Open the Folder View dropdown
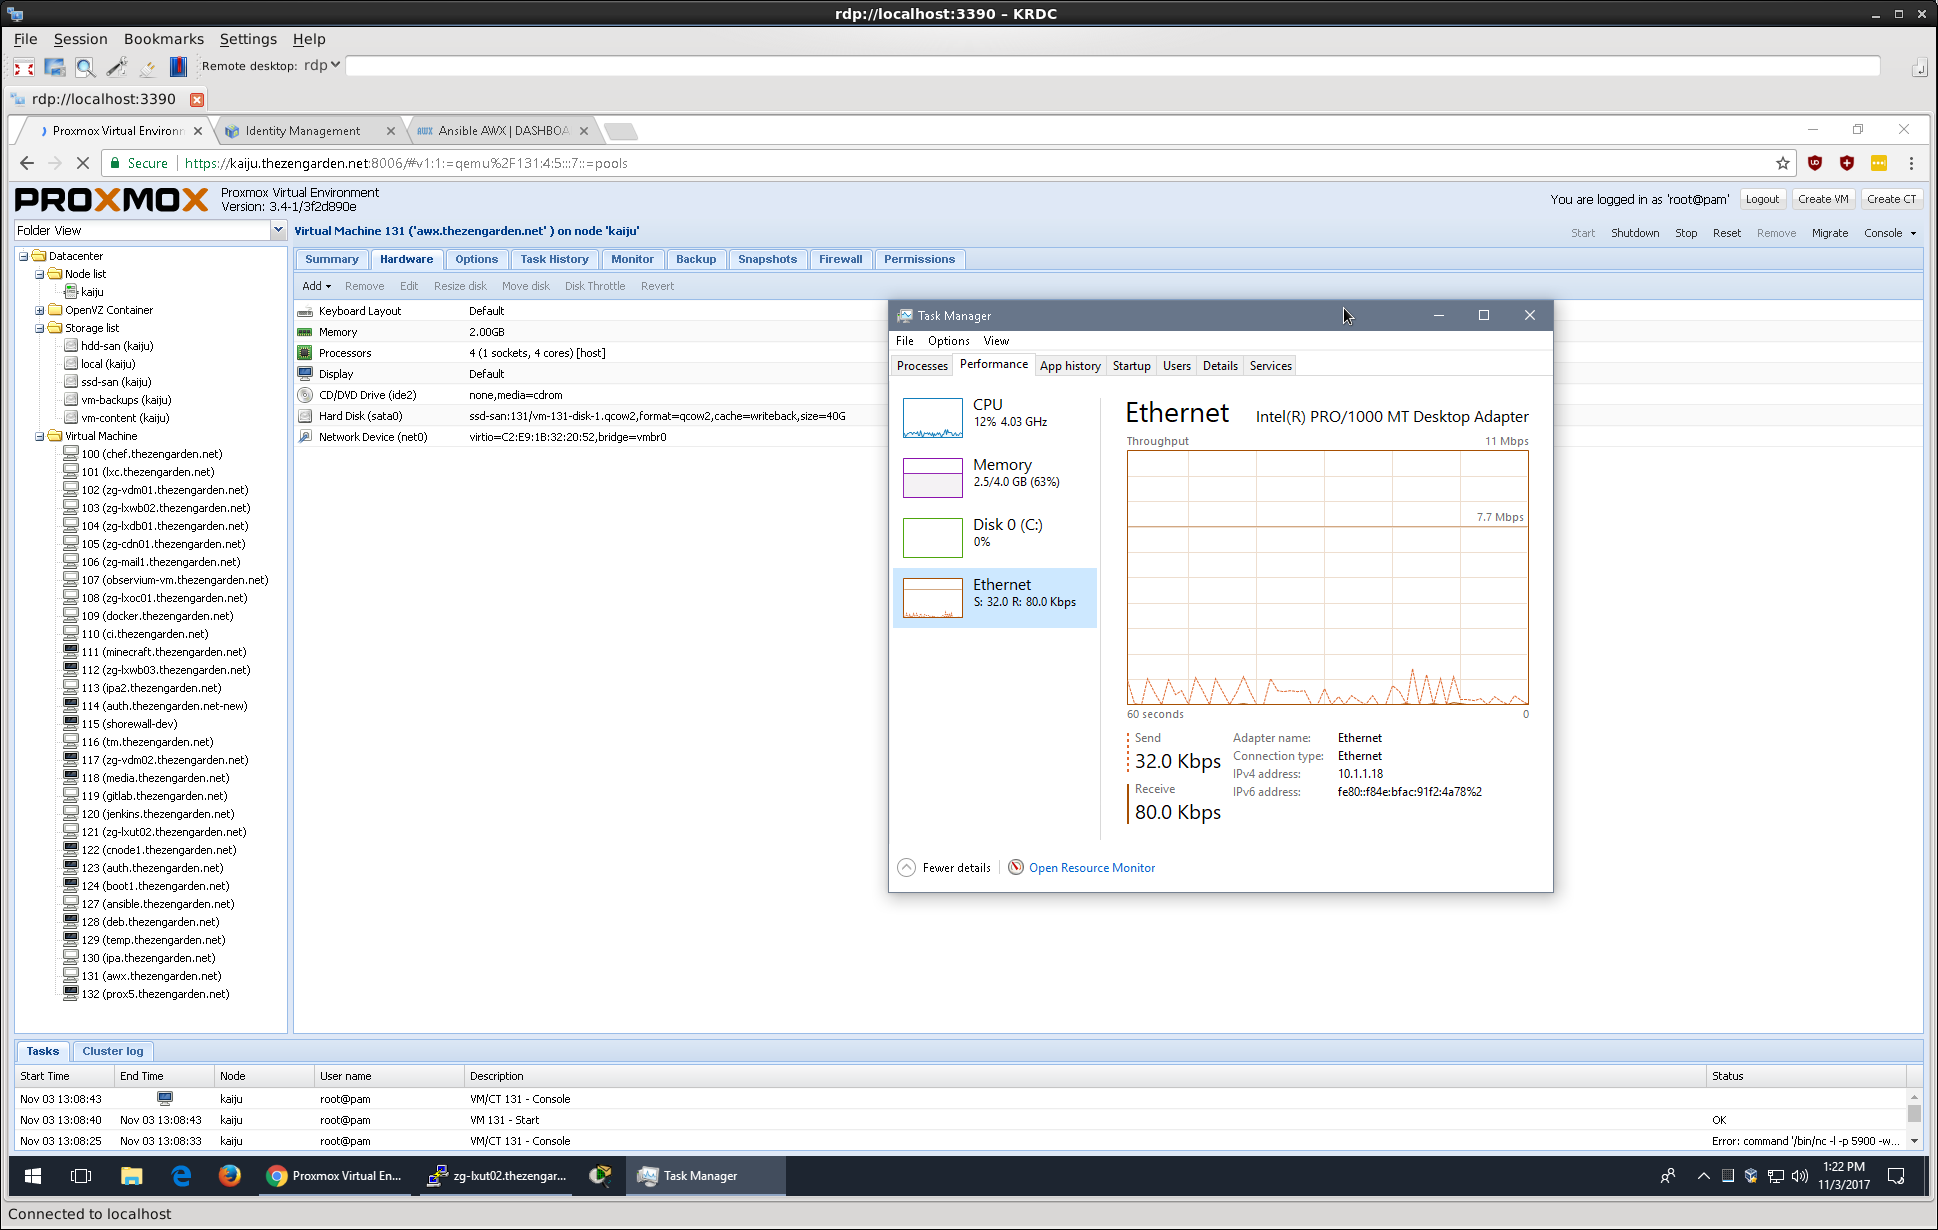Image resolution: width=1938 pixels, height=1230 pixels. [x=278, y=230]
